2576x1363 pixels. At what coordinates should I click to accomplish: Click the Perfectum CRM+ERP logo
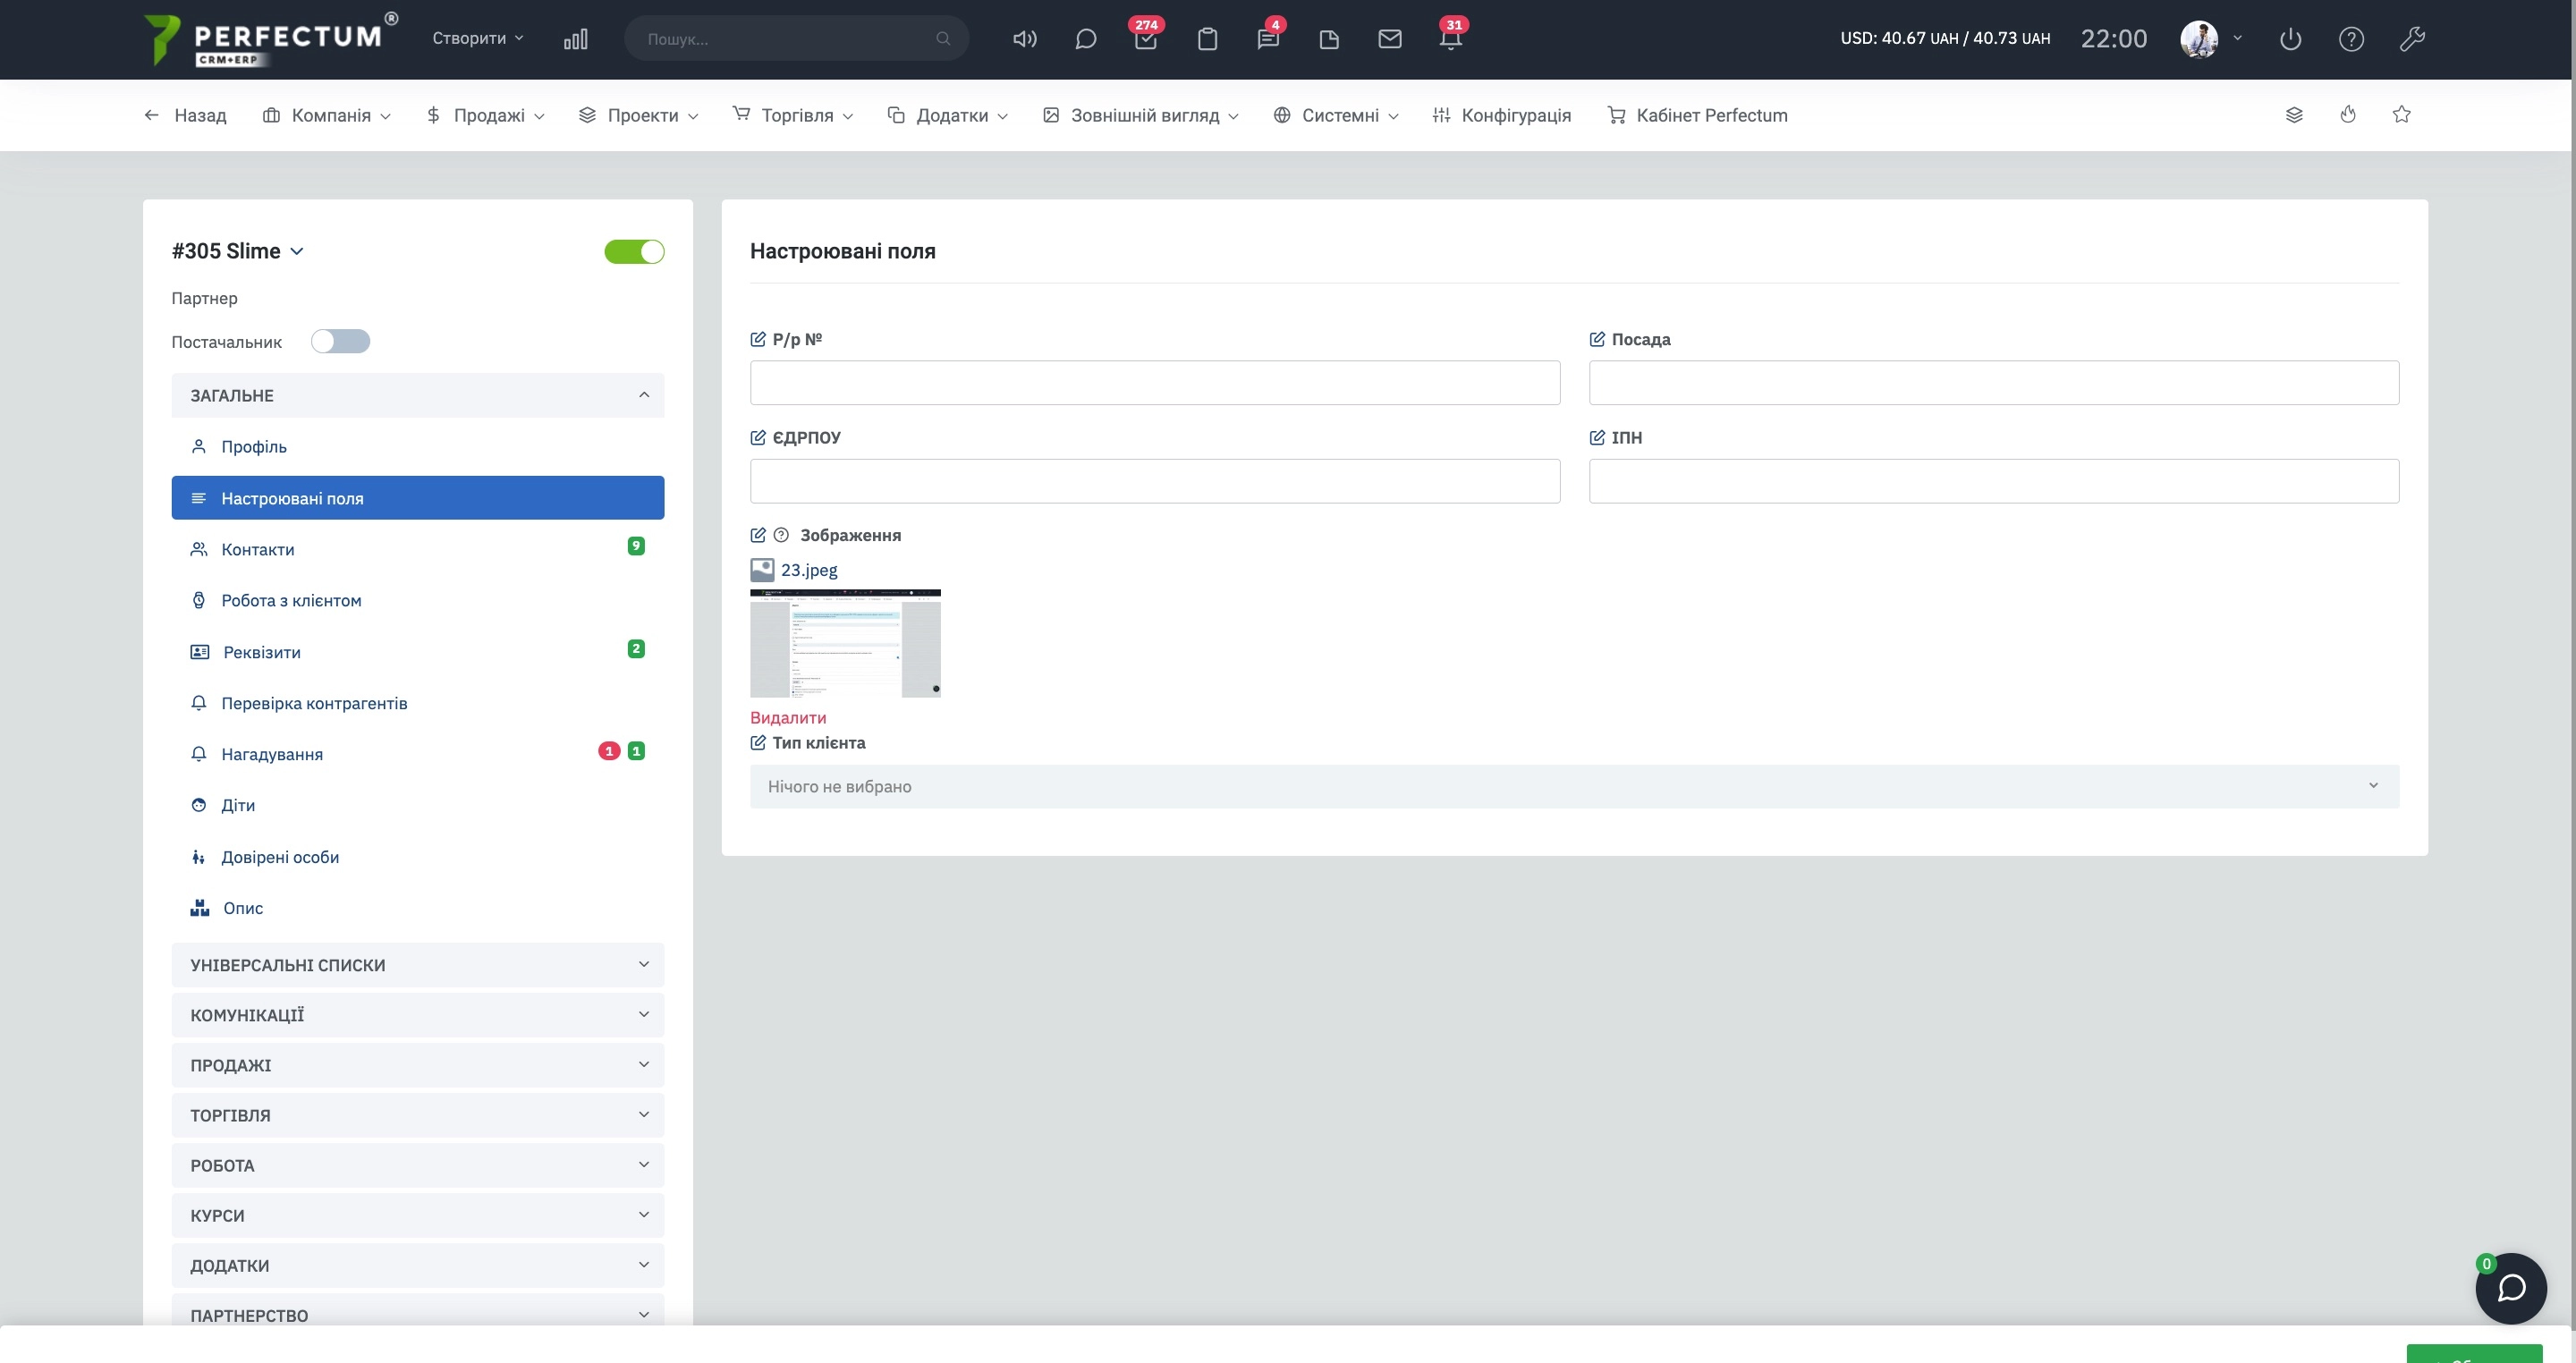click(270, 40)
